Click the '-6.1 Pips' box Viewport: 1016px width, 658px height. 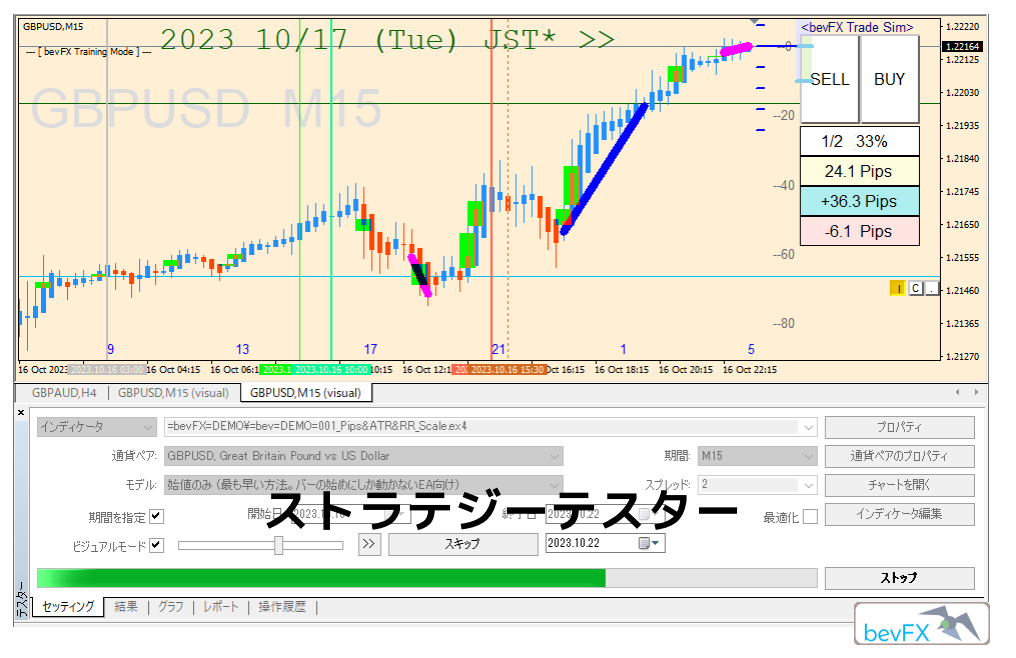tap(859, 231)
